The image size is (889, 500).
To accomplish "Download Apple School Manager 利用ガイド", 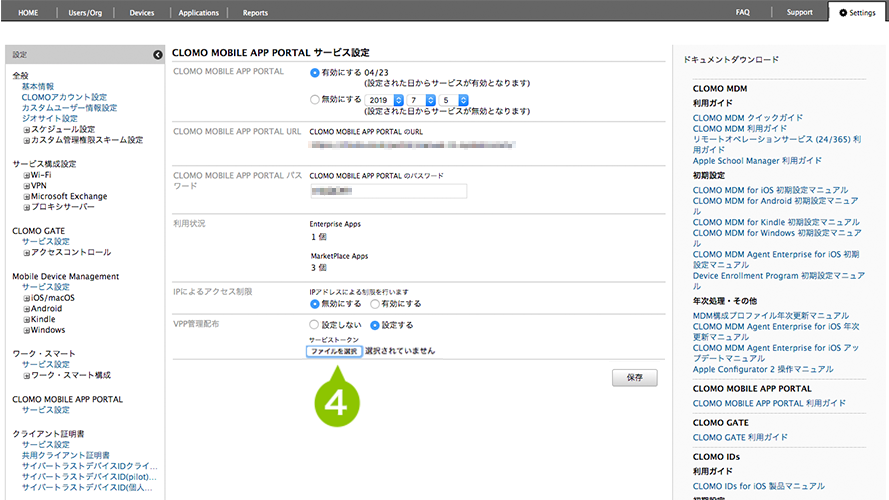I will pyautogui.click(x=757, y=161).
